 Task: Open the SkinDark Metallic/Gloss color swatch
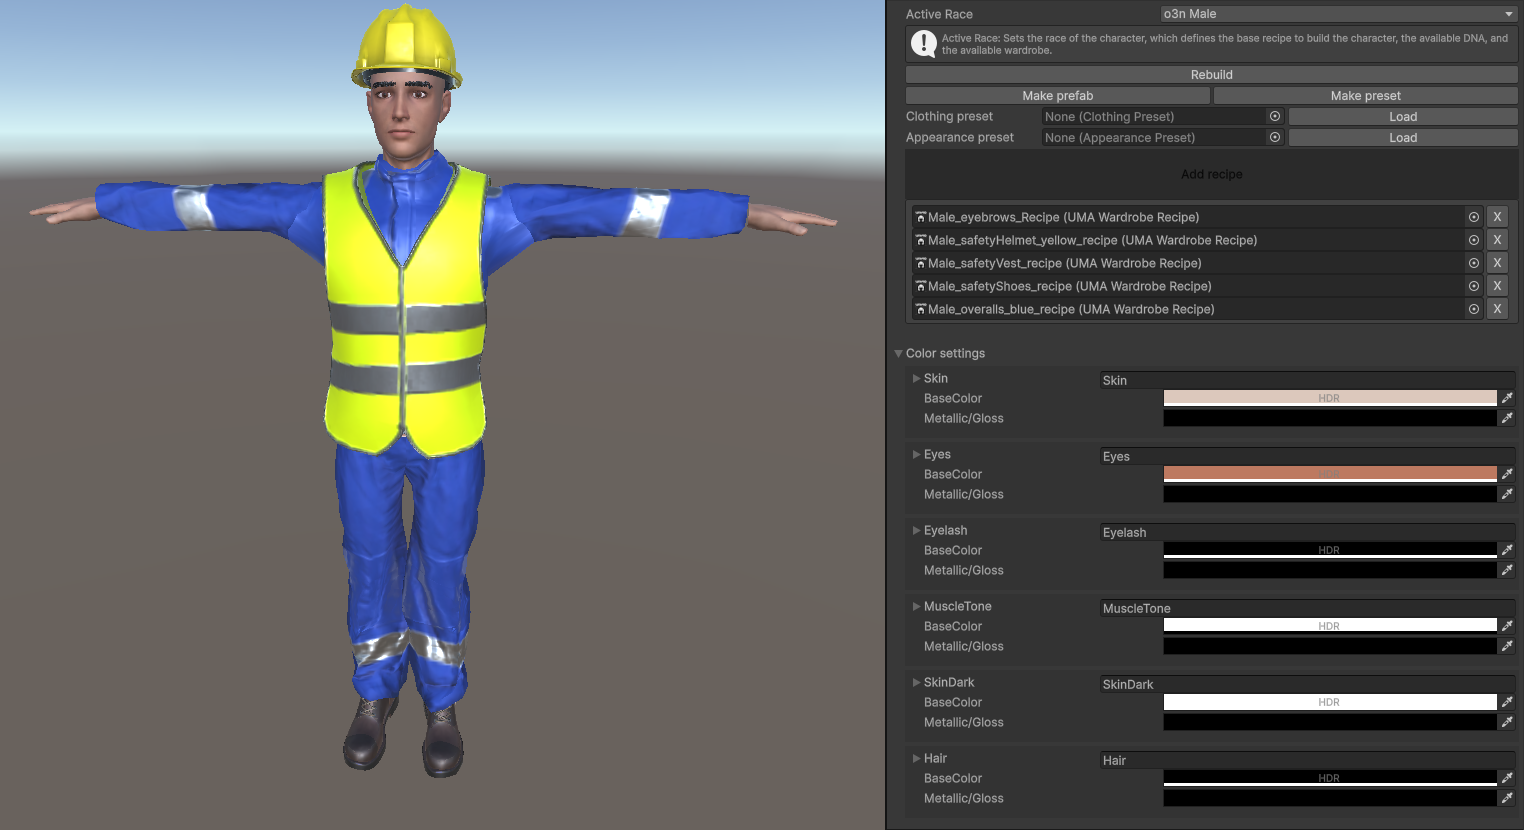click(1330, 722)
